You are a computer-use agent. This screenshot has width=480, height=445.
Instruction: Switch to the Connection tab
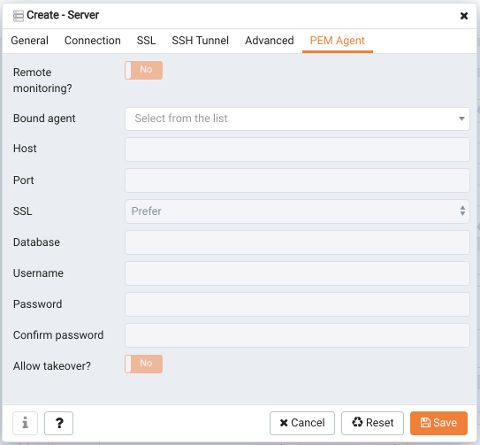92,40
